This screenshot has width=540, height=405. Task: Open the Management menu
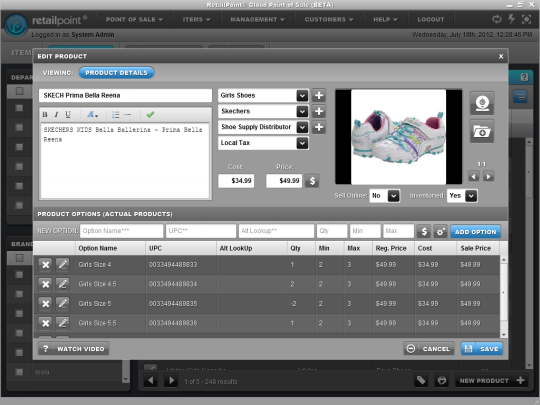(258, 20)
